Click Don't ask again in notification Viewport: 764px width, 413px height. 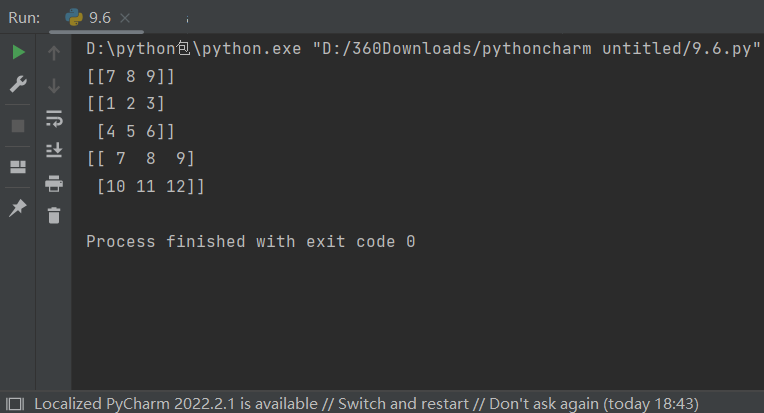(544, 404)
